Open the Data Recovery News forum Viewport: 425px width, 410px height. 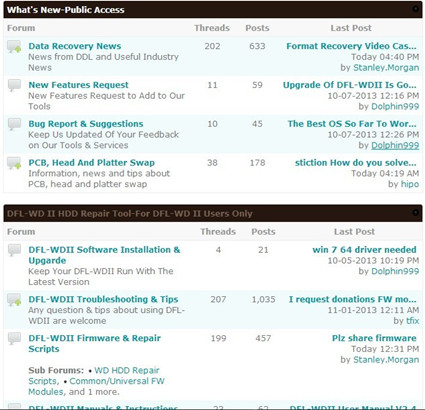(75, 46)
